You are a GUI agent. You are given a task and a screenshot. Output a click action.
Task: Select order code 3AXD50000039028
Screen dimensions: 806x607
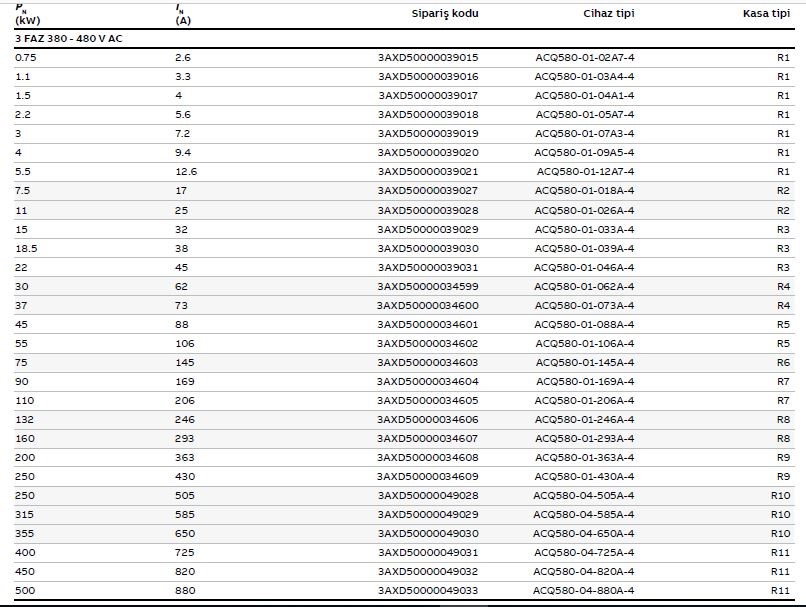click(428, 211)
